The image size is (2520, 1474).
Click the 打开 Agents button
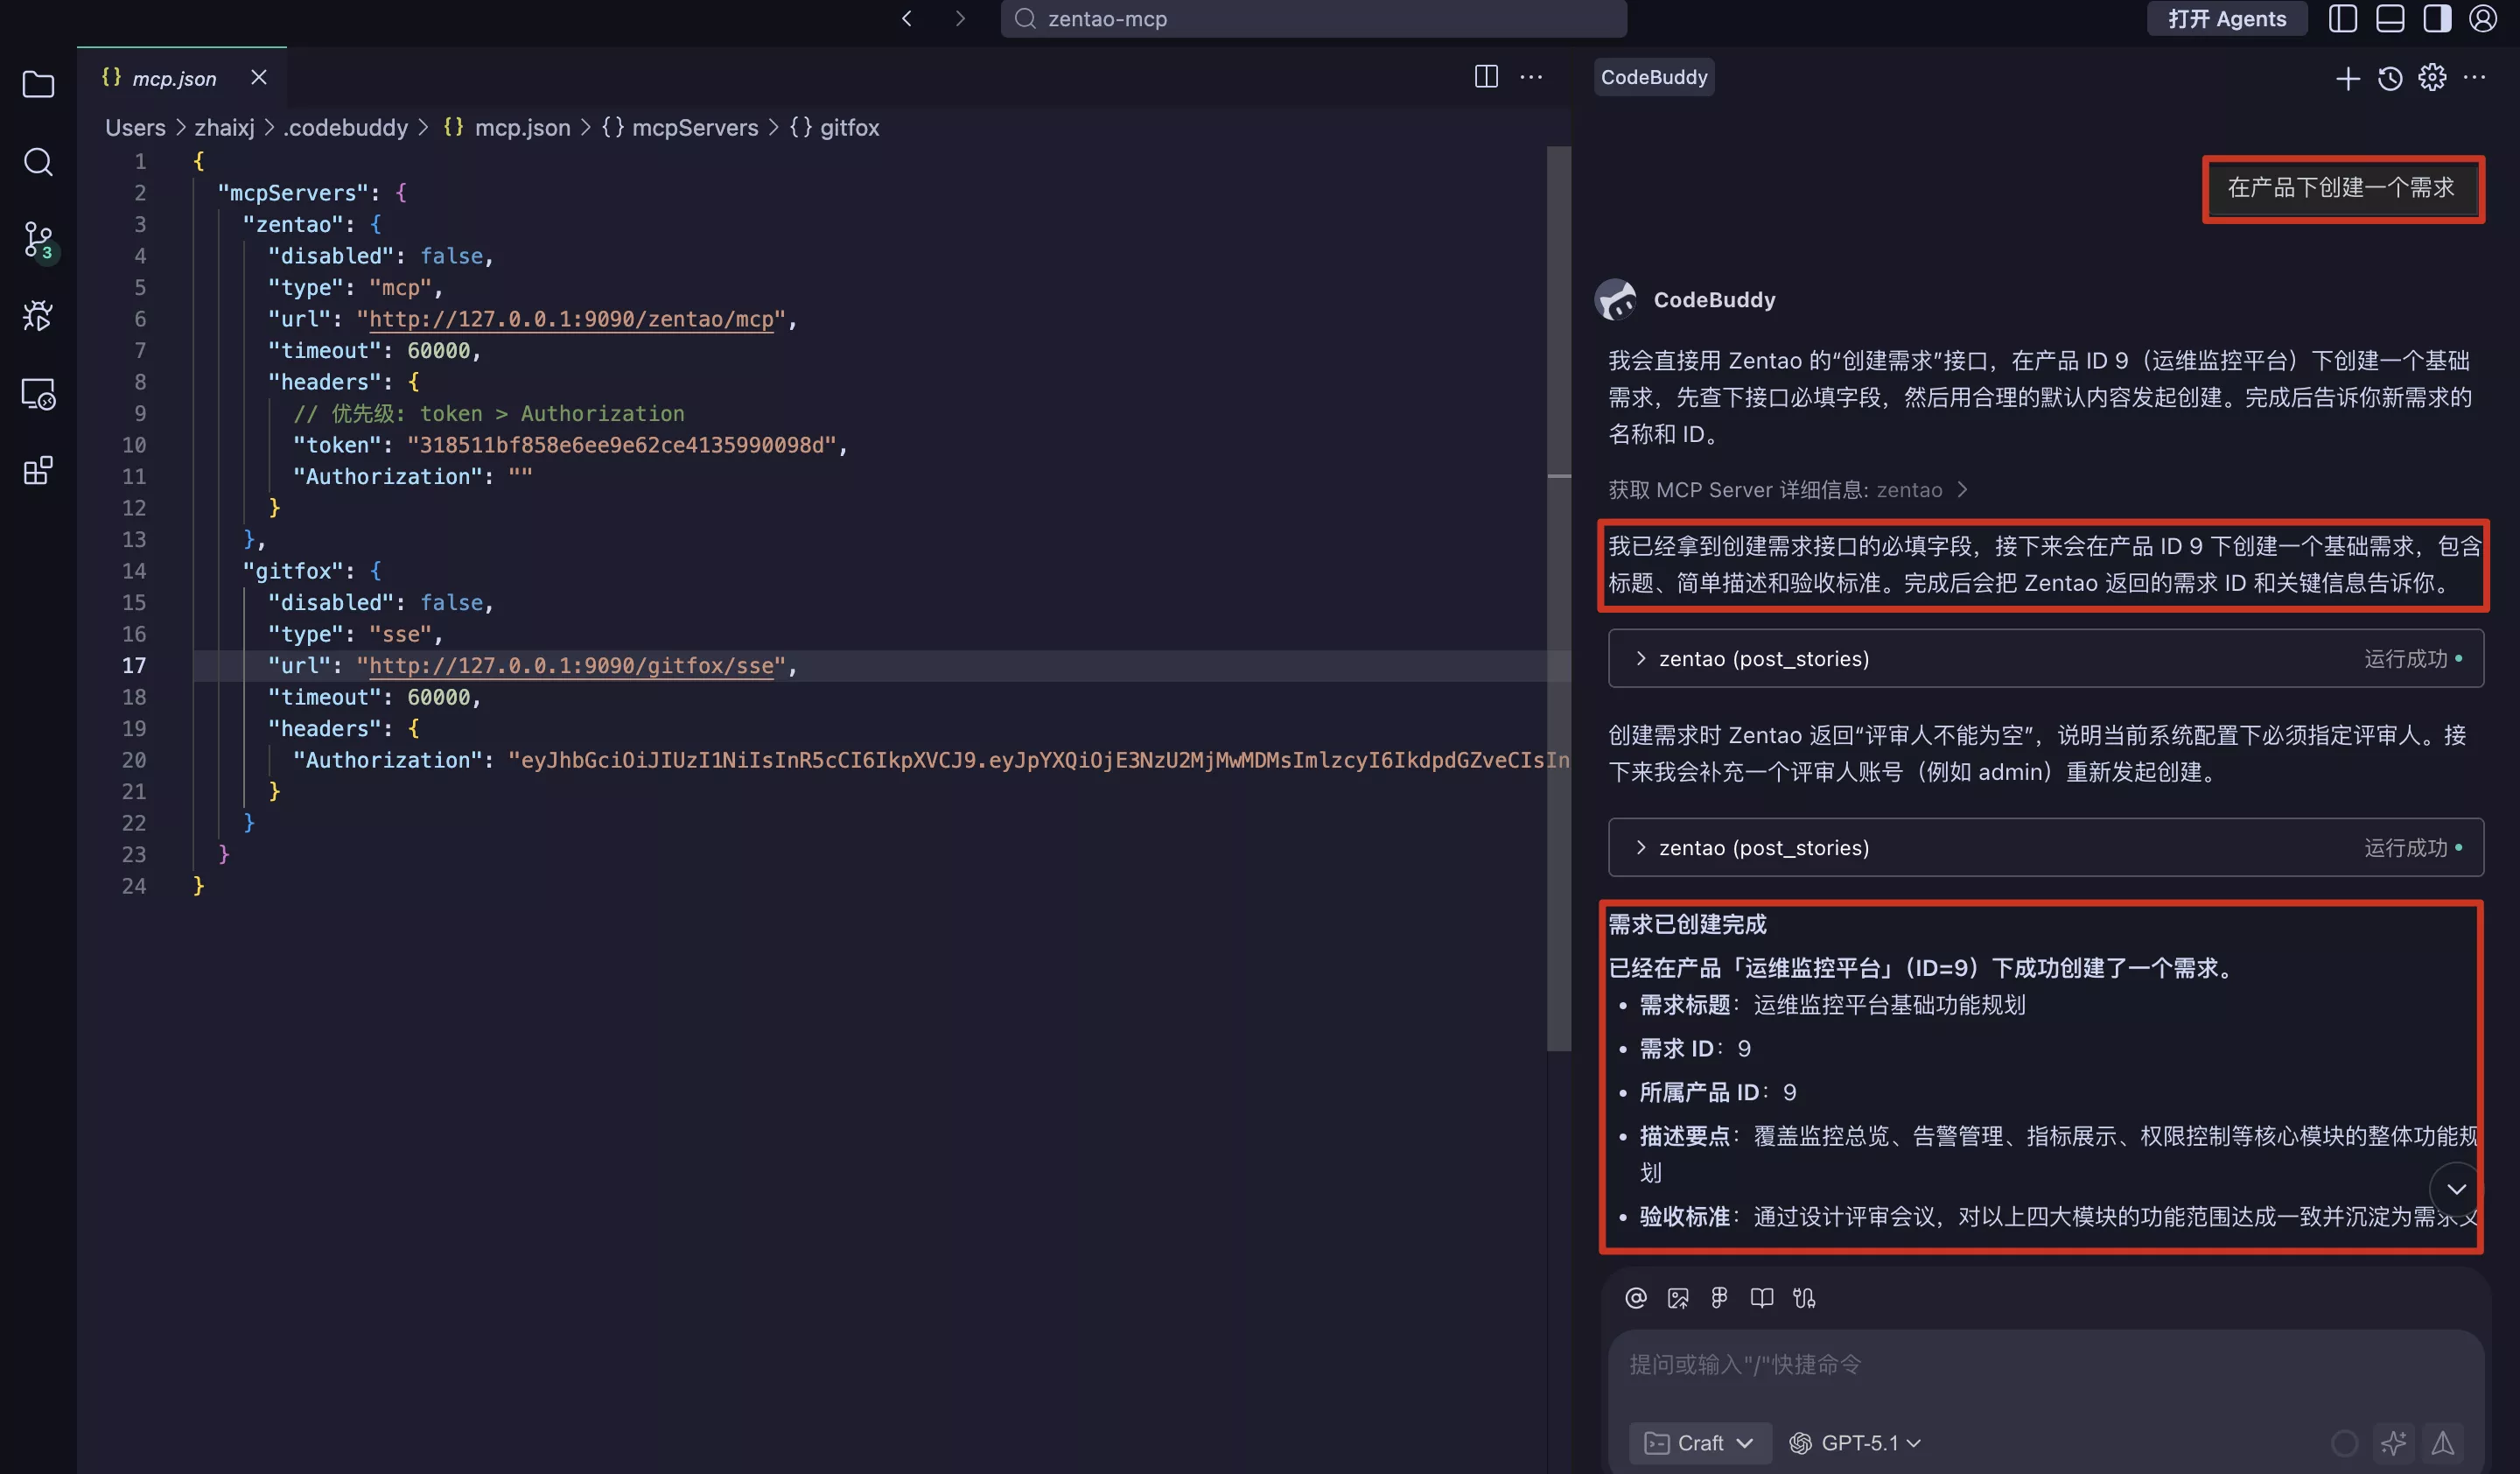(2227, 19)
